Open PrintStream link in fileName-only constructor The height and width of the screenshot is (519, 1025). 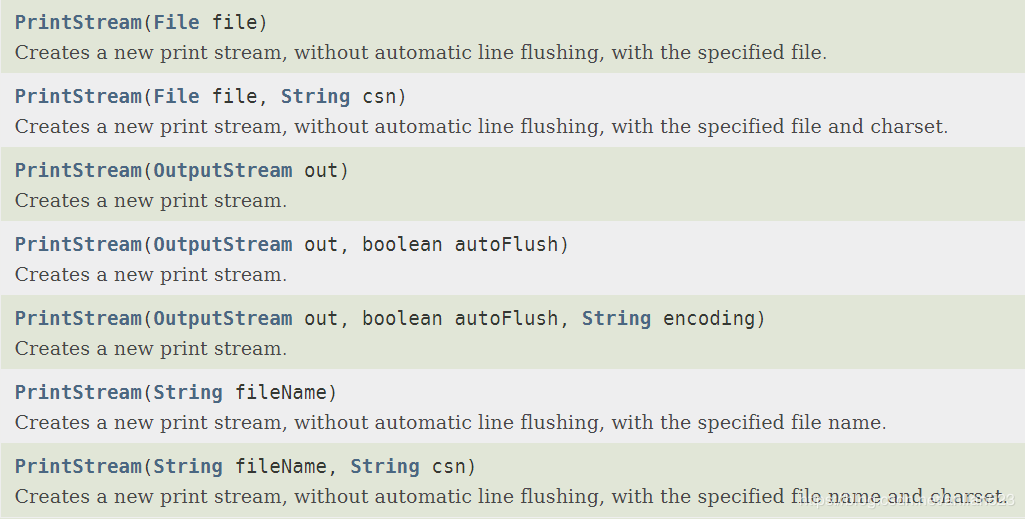78,392
